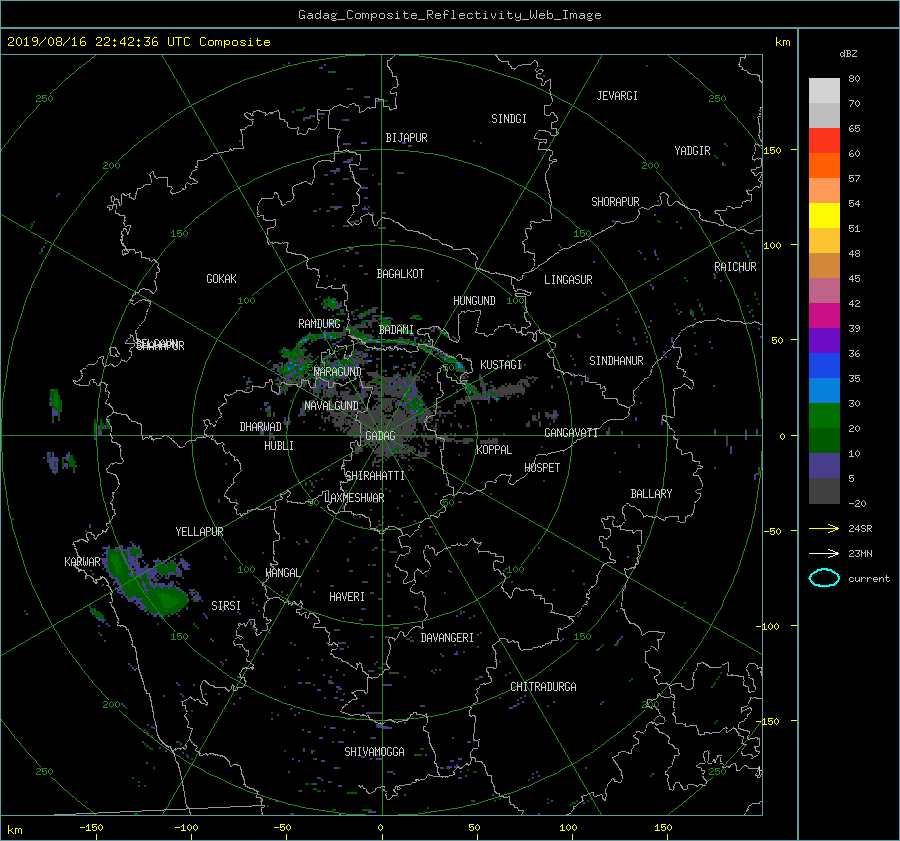This screenshot has width=900, height=841.
Task: Click the green rain echo near Karwar
Action: 147,580
